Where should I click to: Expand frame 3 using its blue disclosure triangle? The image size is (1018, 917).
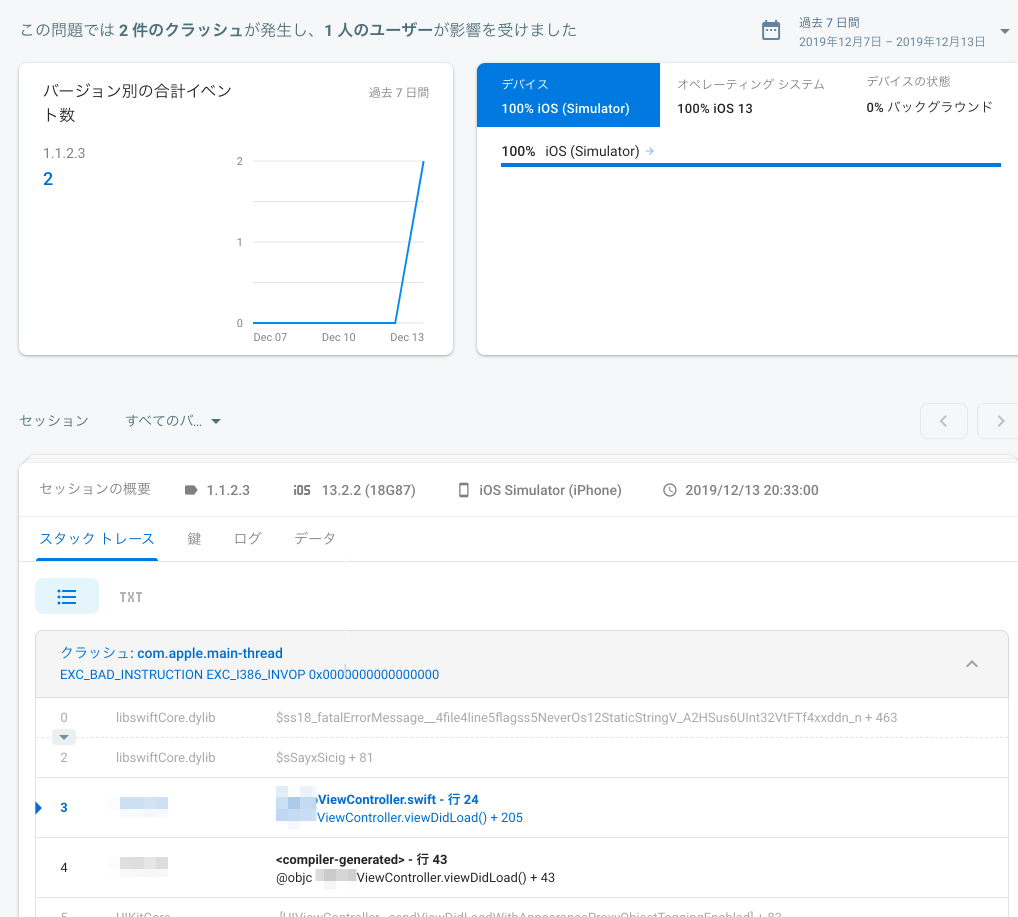38,807
